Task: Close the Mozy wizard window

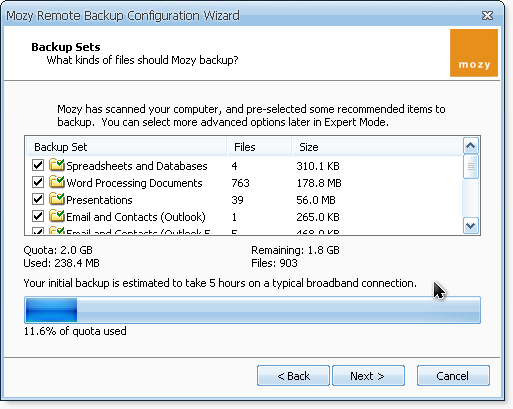Action: point(487,15)
